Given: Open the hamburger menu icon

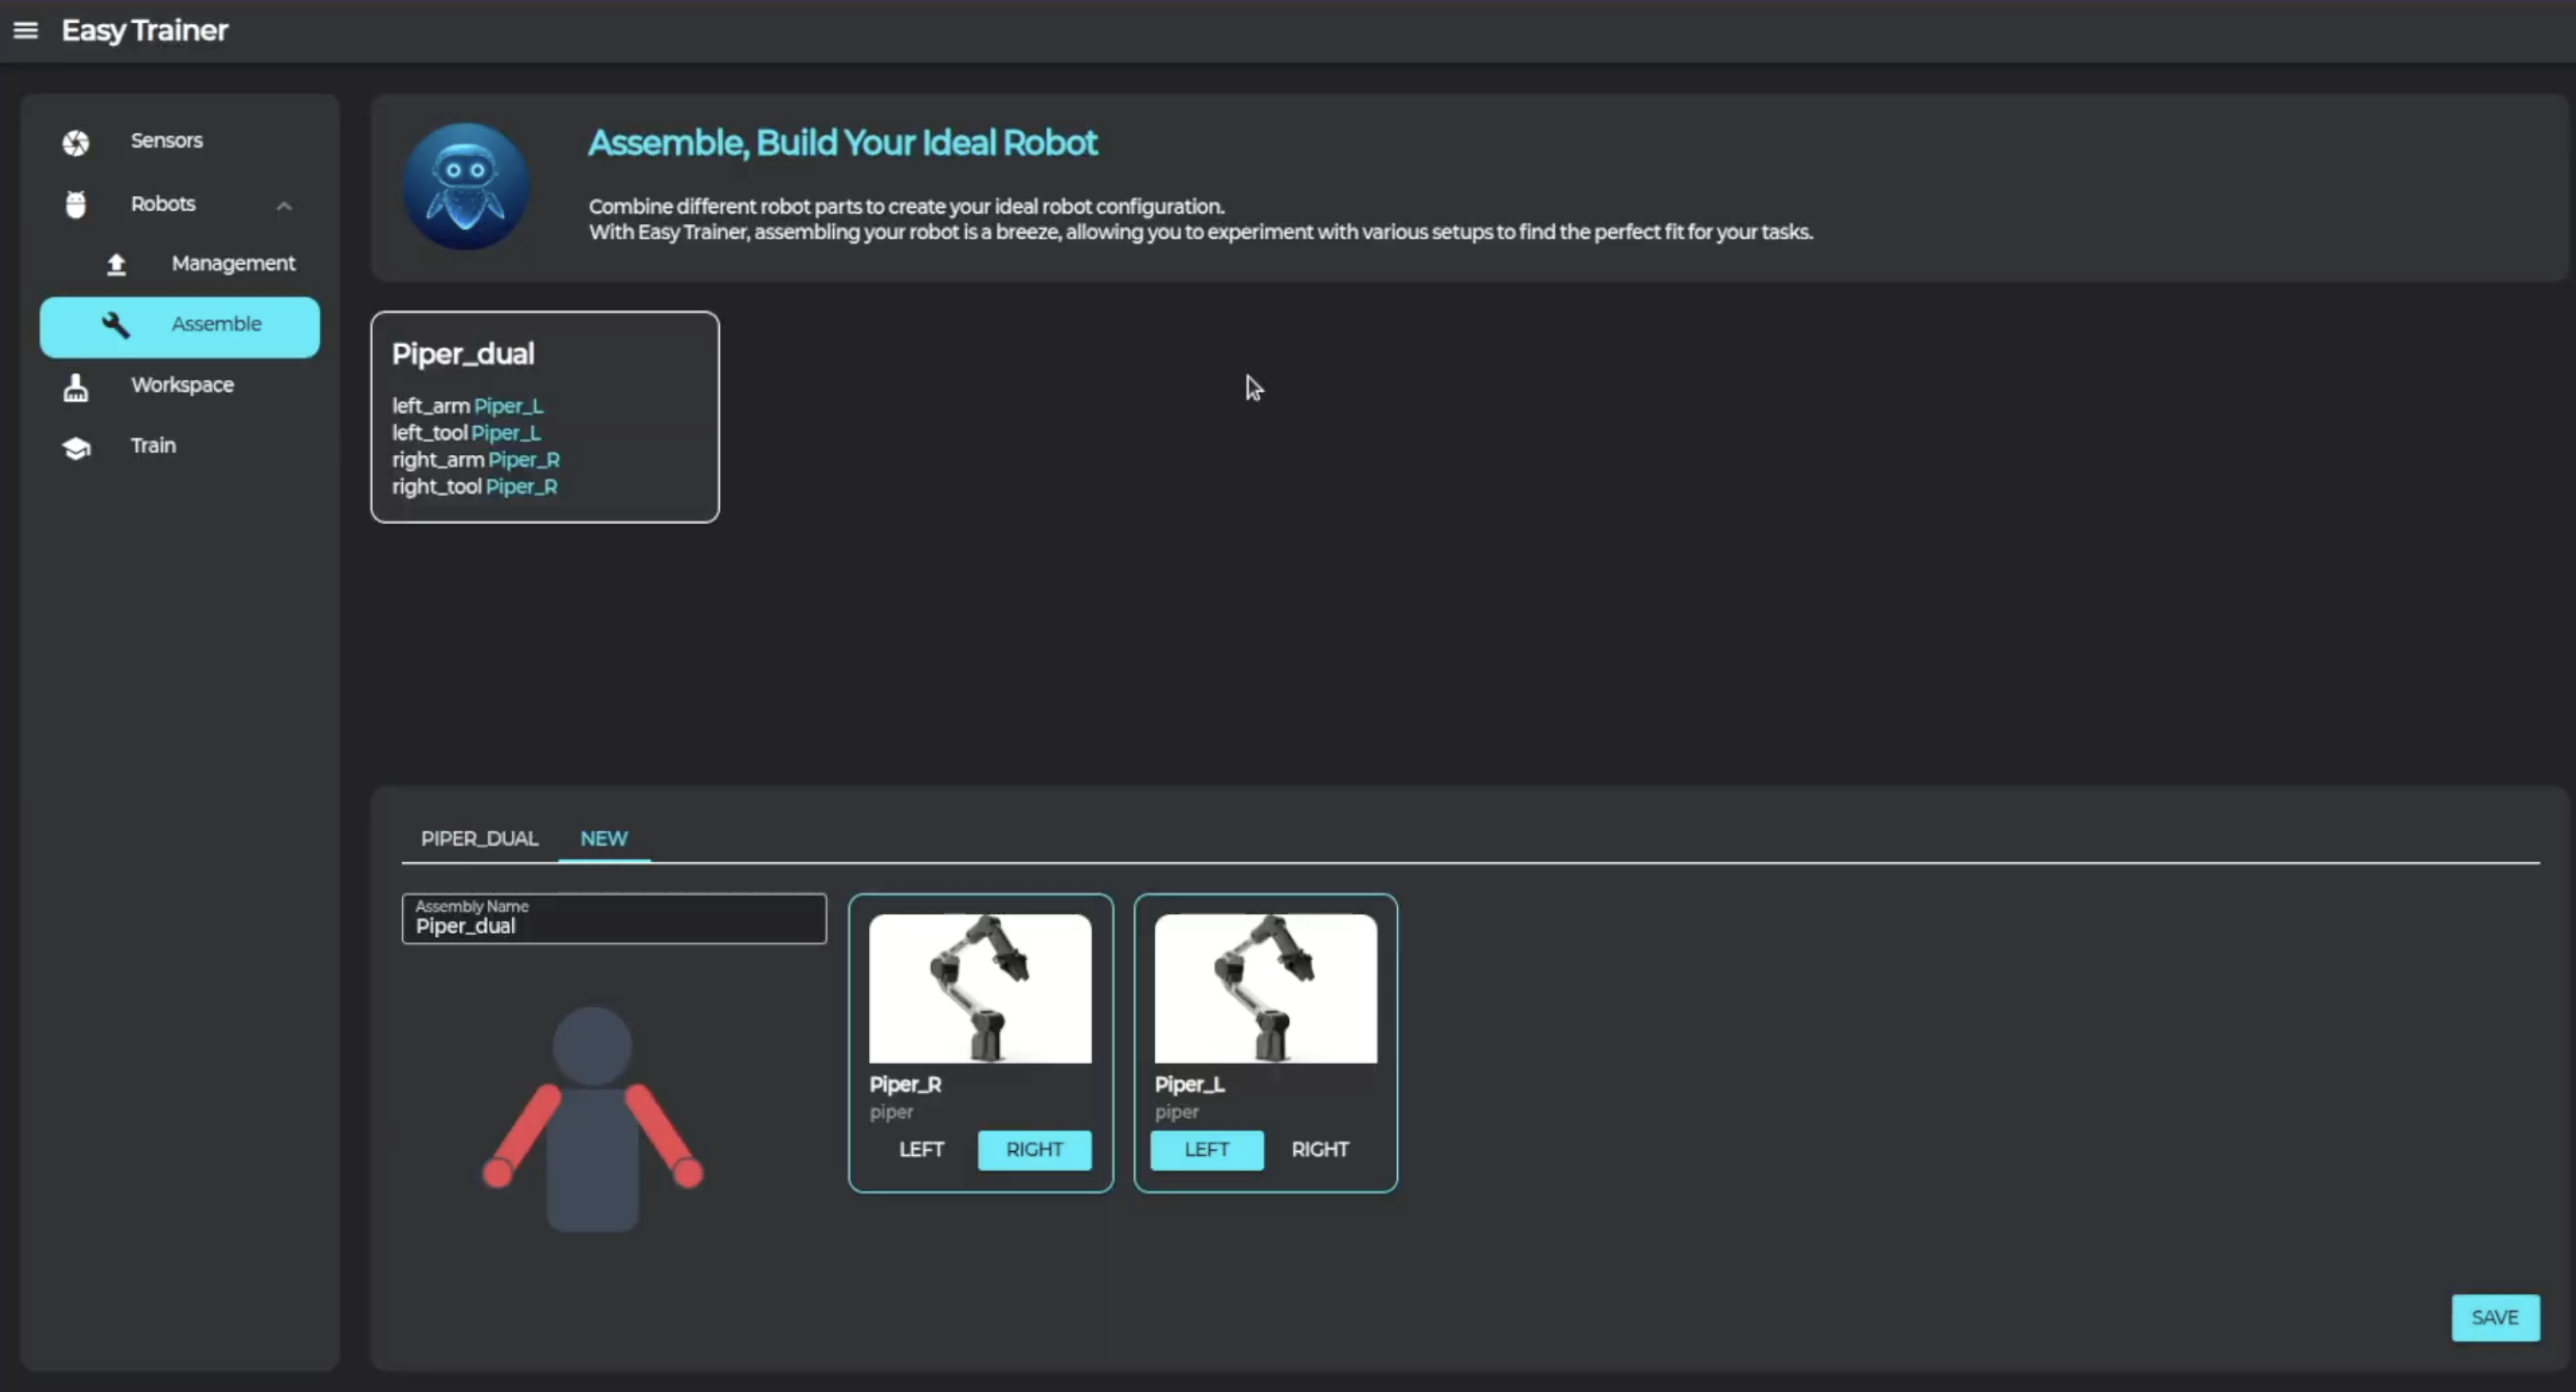Looking at the screenshot, I should (25, 30).
